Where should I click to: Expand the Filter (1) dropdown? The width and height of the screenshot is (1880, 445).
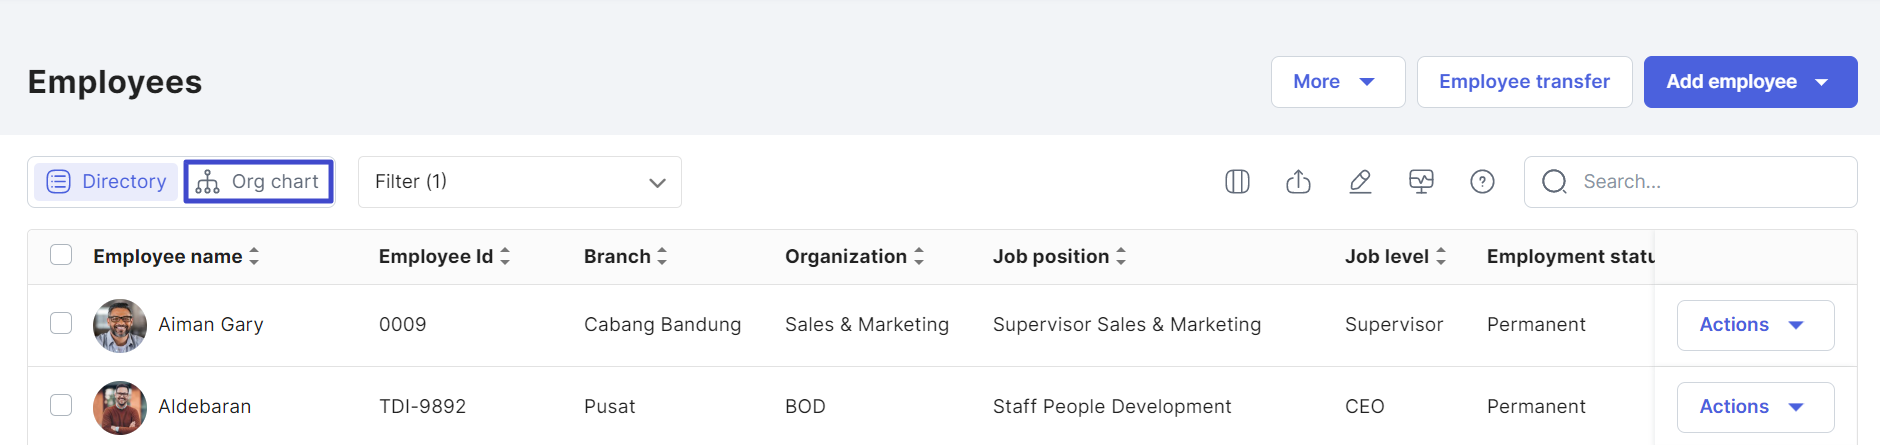(520, 182)
